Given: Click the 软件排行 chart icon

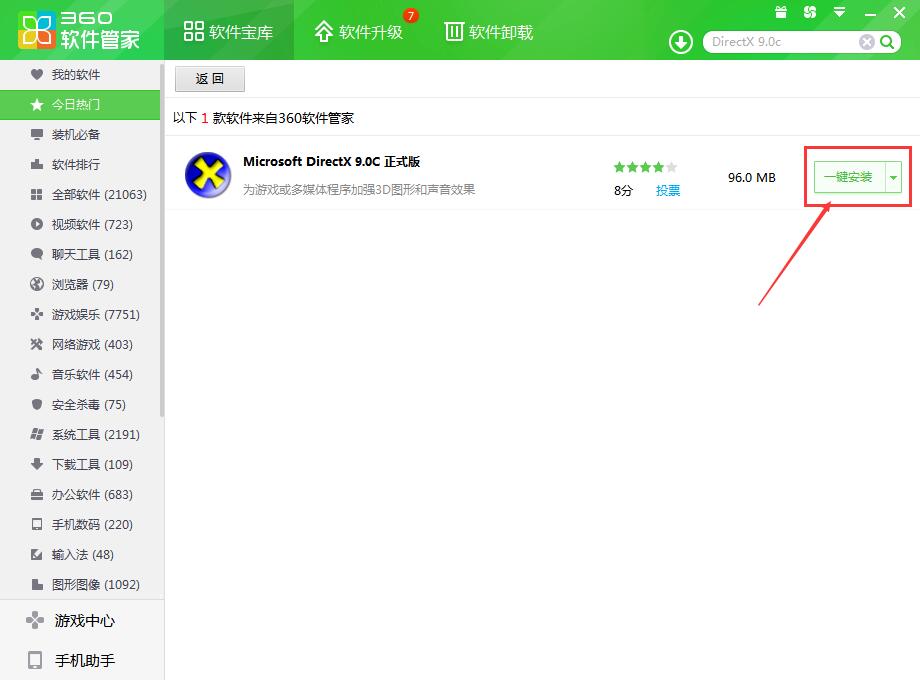Looking at the screenshot, I should tap(37, 164).
